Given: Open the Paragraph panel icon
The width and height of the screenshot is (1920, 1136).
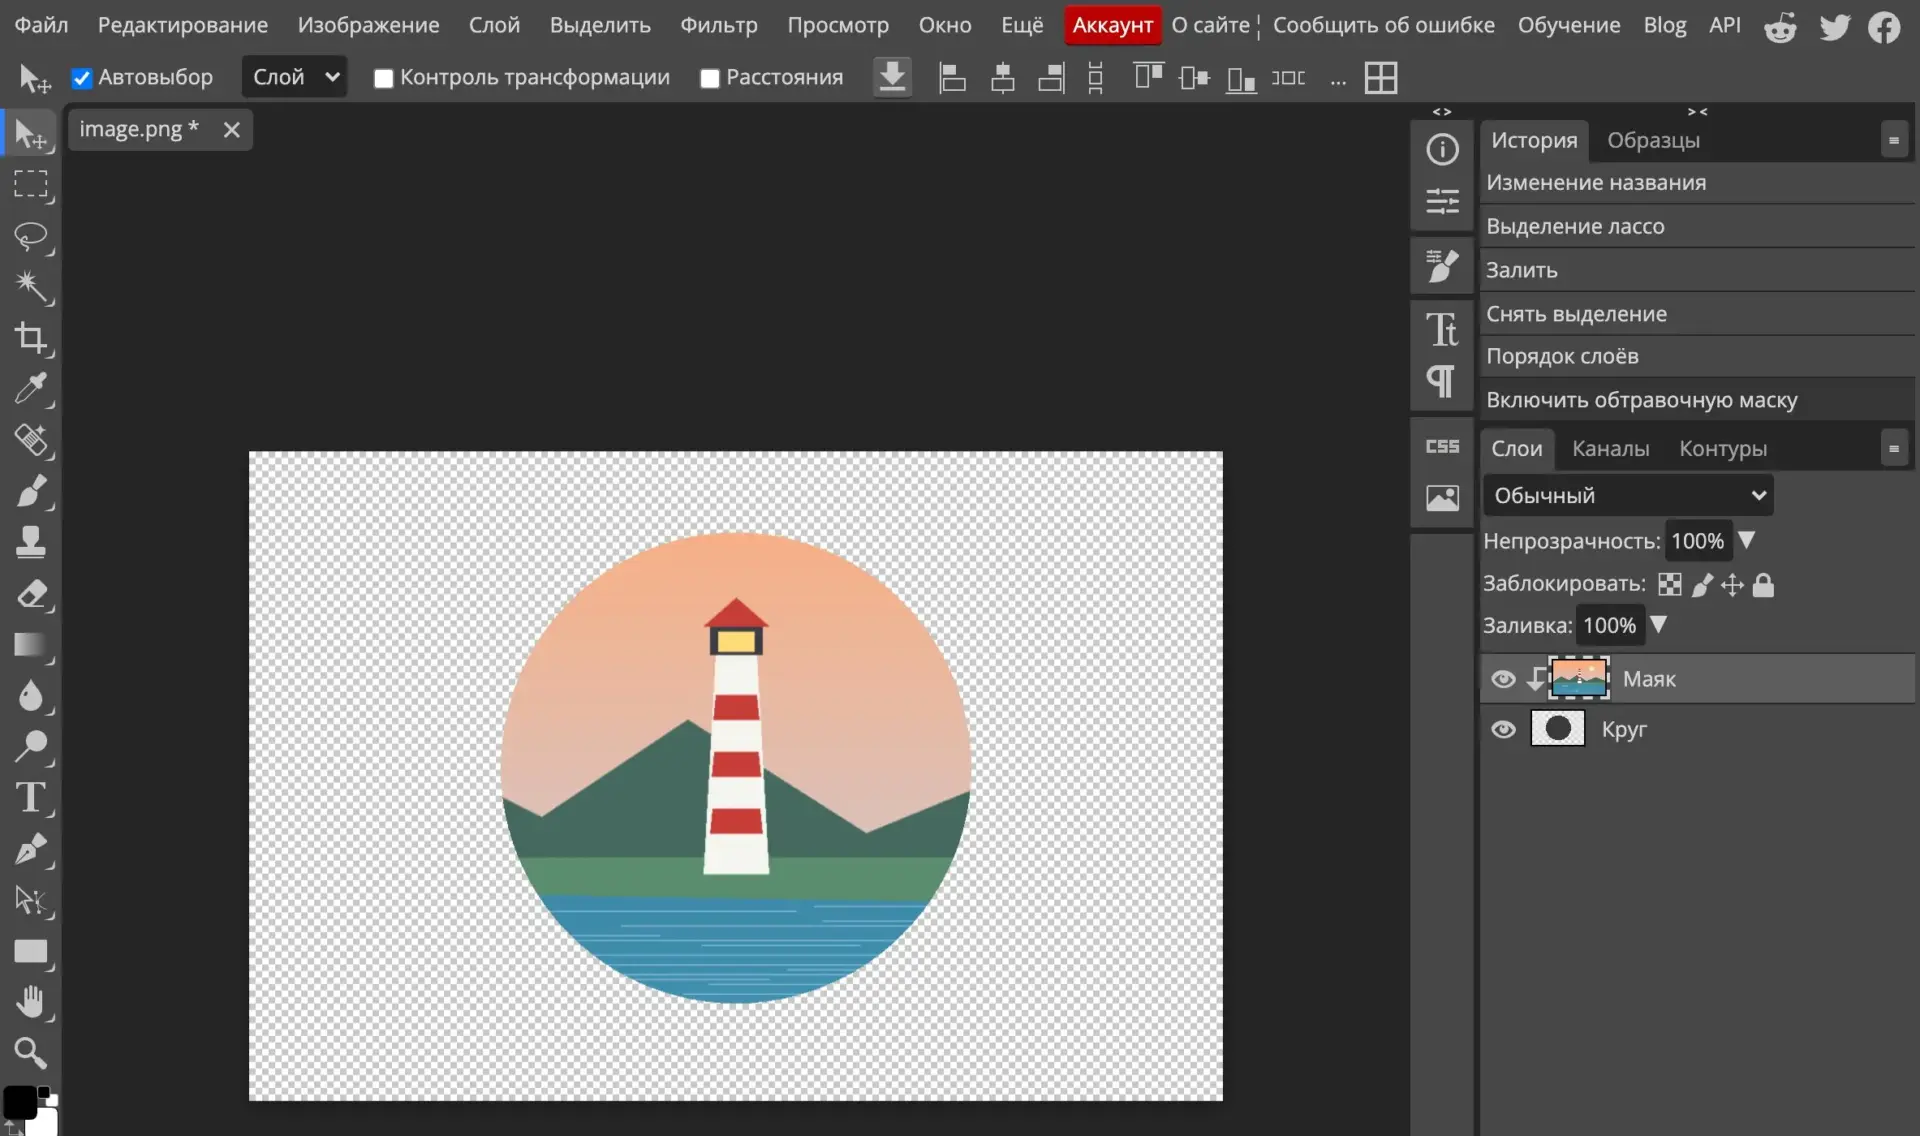Looking at the screenshot, I should tap(1442, 381).
